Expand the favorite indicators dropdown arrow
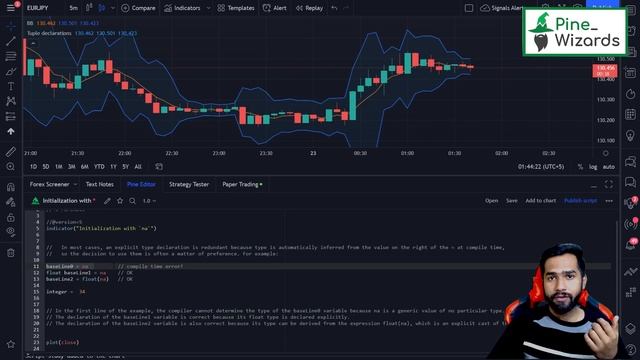Viewport: 640px width, 360px height. coord(208,8)
